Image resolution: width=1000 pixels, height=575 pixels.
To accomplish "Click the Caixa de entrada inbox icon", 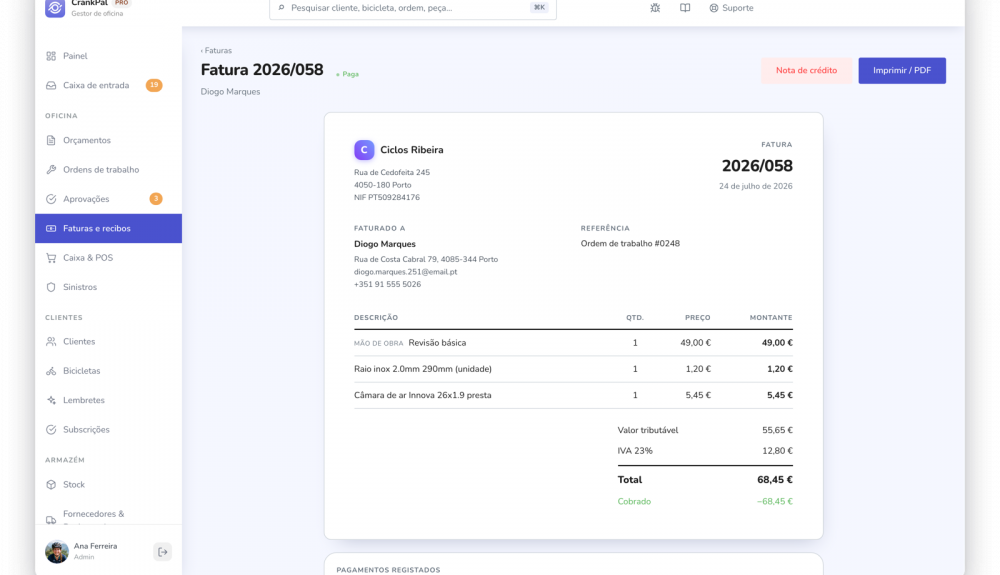I will tap(51, 85).
